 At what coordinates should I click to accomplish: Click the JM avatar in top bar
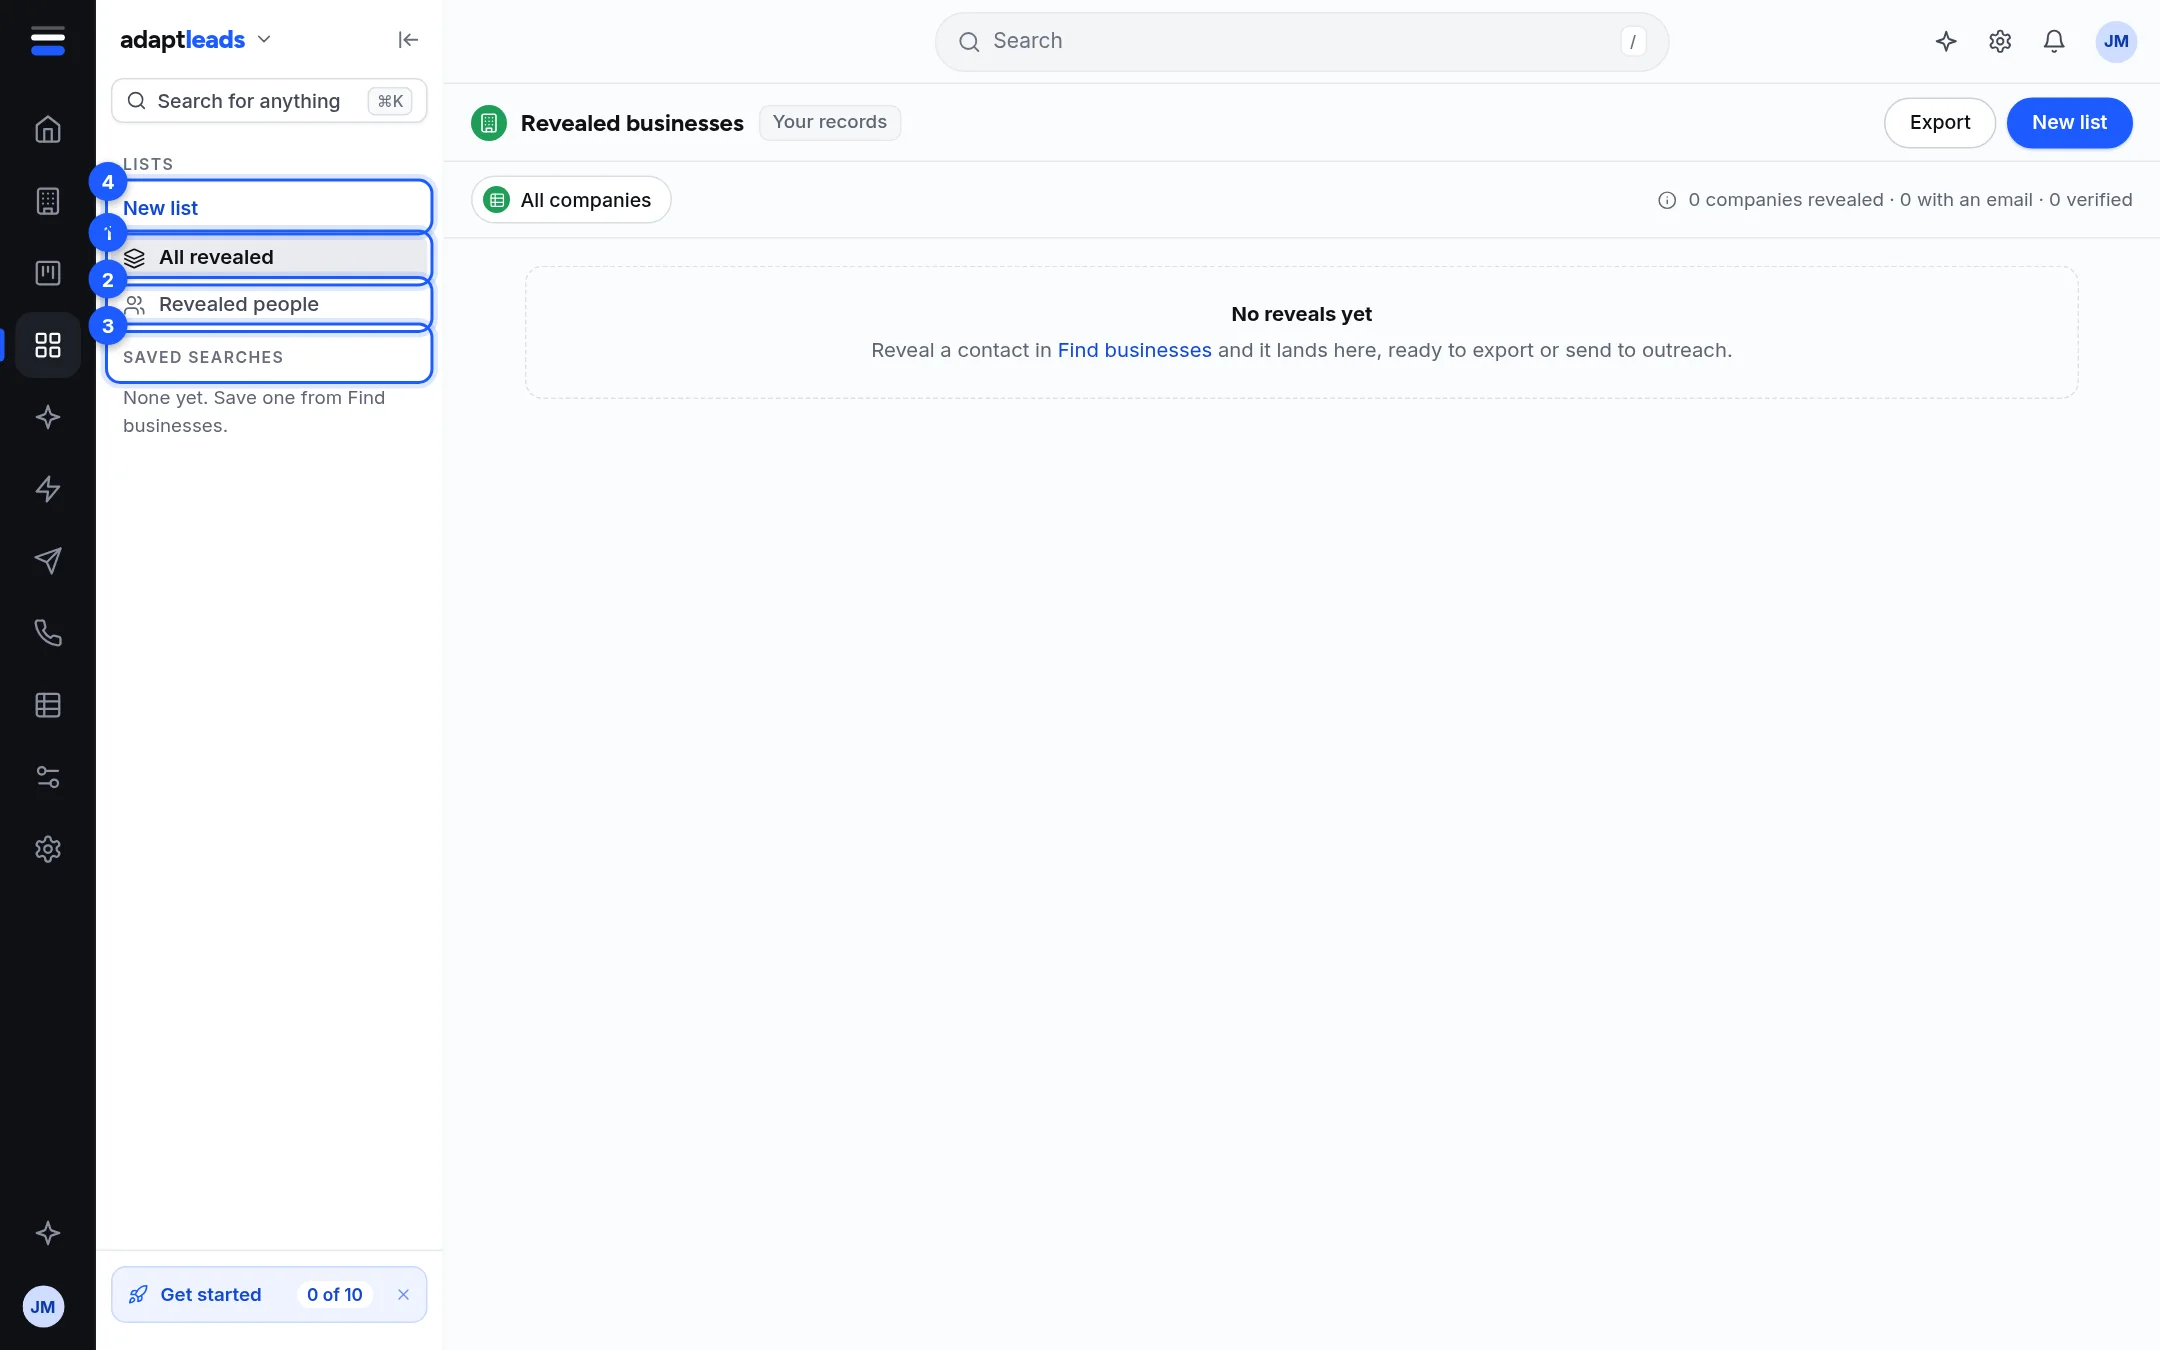coord(2116,41)
